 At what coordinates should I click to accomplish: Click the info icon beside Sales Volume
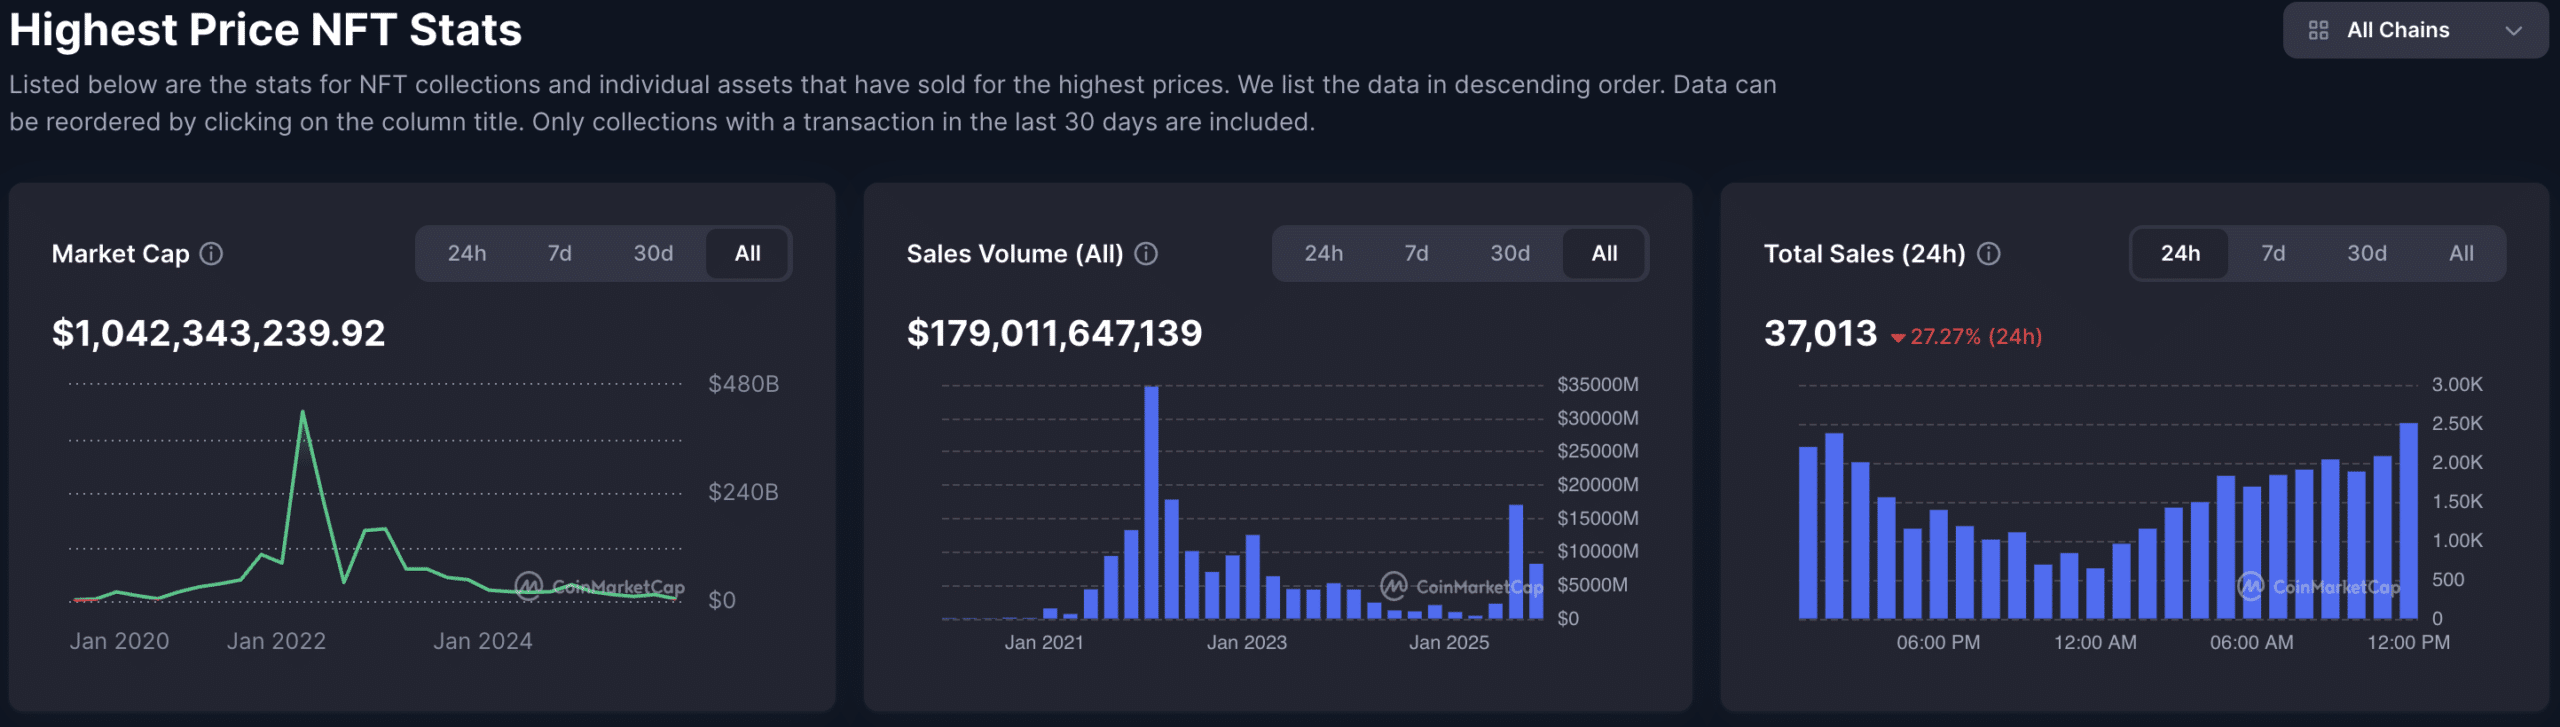[1146, 254]
